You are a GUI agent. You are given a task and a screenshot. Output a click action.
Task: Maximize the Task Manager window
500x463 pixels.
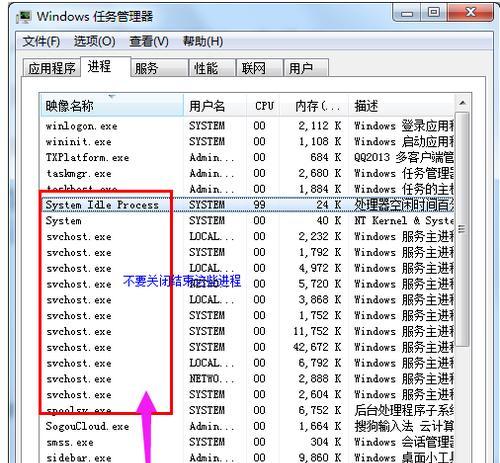[433, 13]
